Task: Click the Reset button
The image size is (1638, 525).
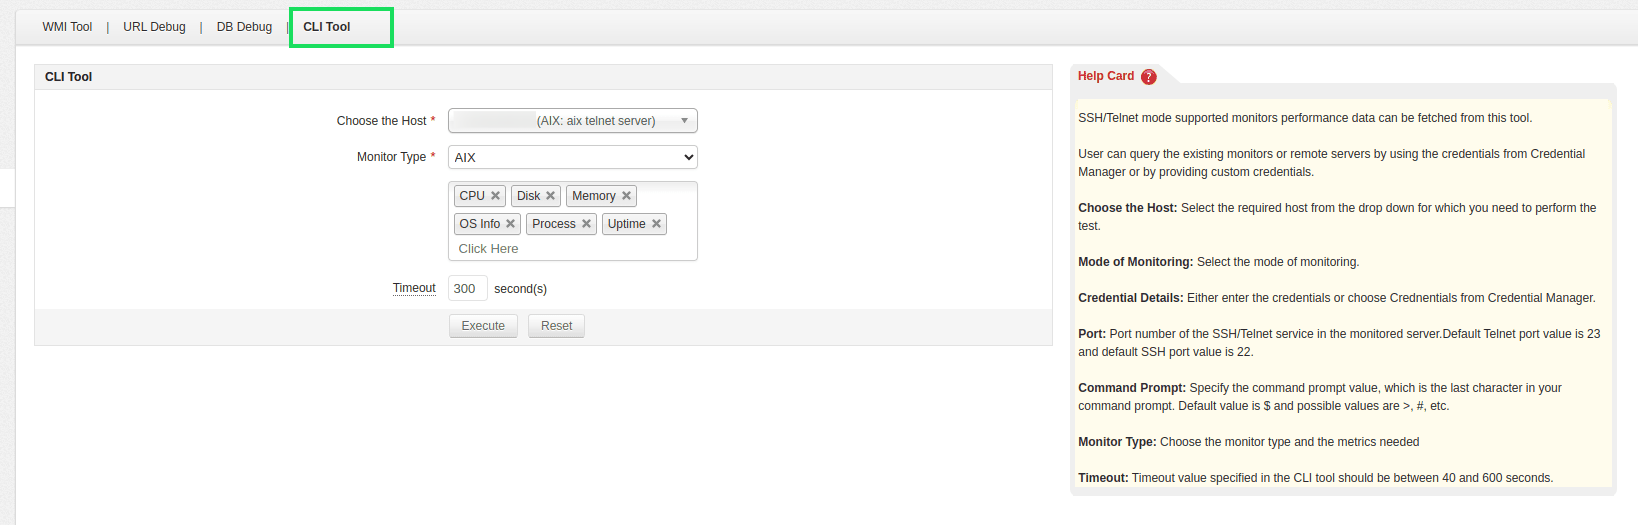Action: [556, 326]
